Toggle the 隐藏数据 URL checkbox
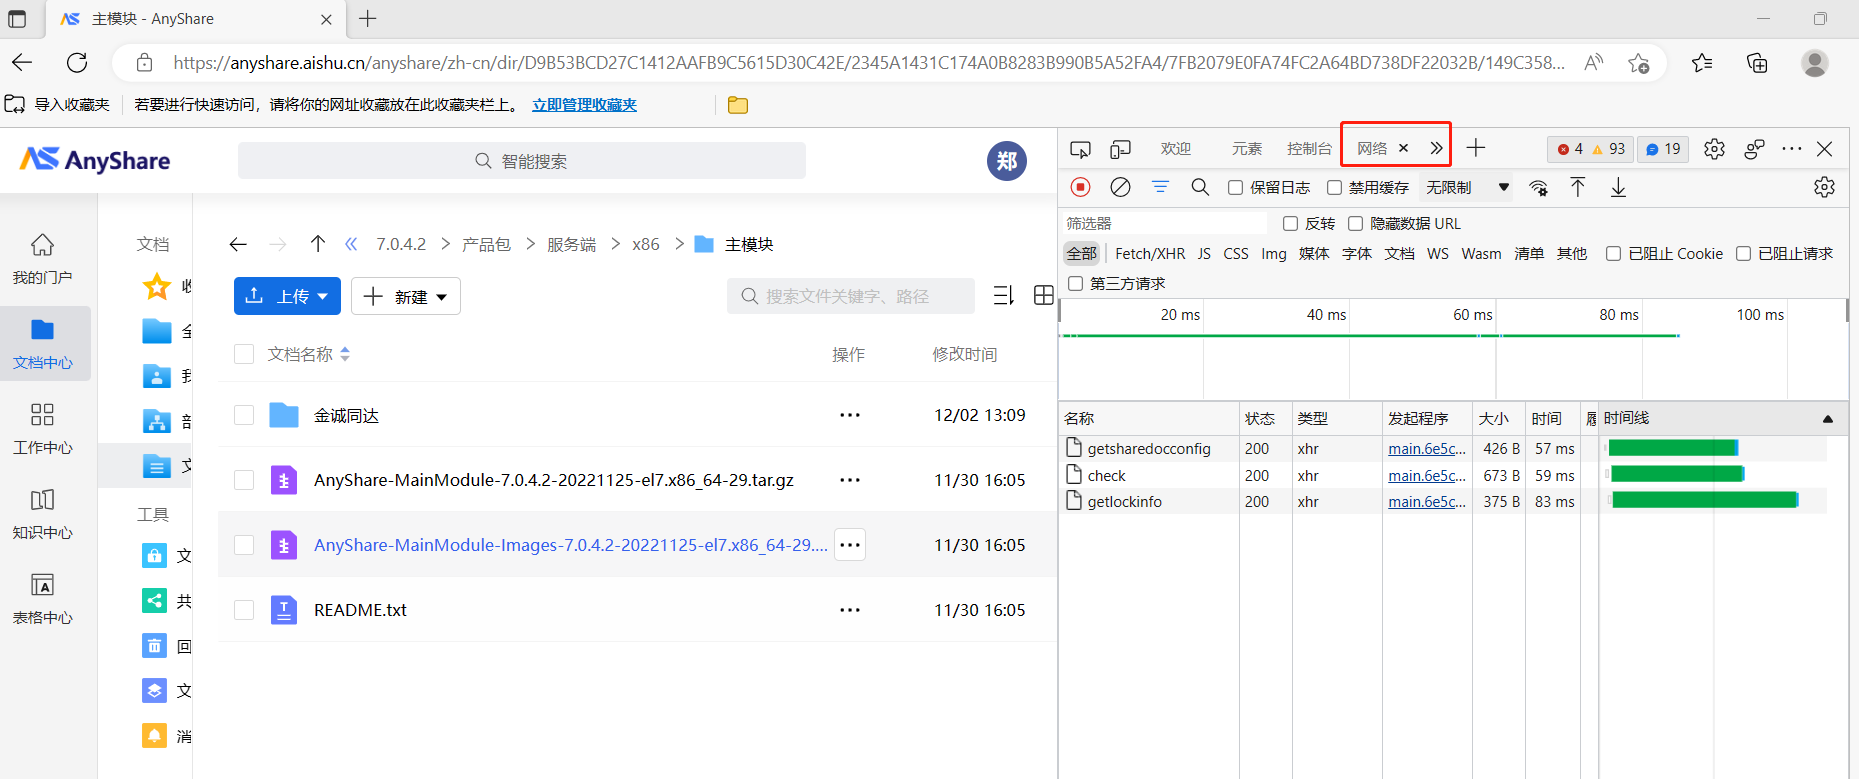The height and width of the screenshot is (779, 1859). 1356,224
